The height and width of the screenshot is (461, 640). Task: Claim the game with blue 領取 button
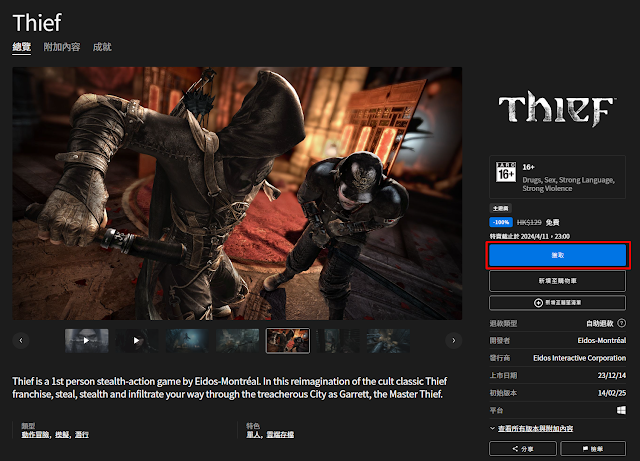[558, 255]
